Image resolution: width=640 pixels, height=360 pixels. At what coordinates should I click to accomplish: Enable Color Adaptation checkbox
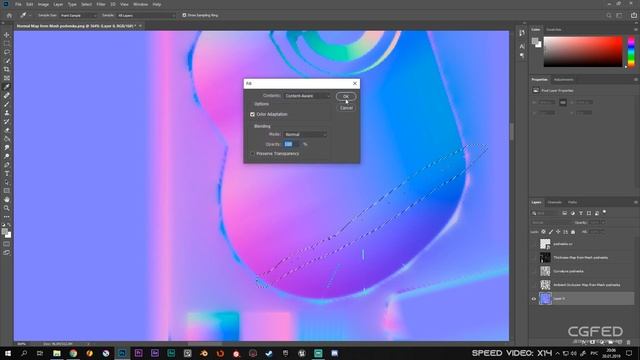pyautogui.click(x=252, y=114)
